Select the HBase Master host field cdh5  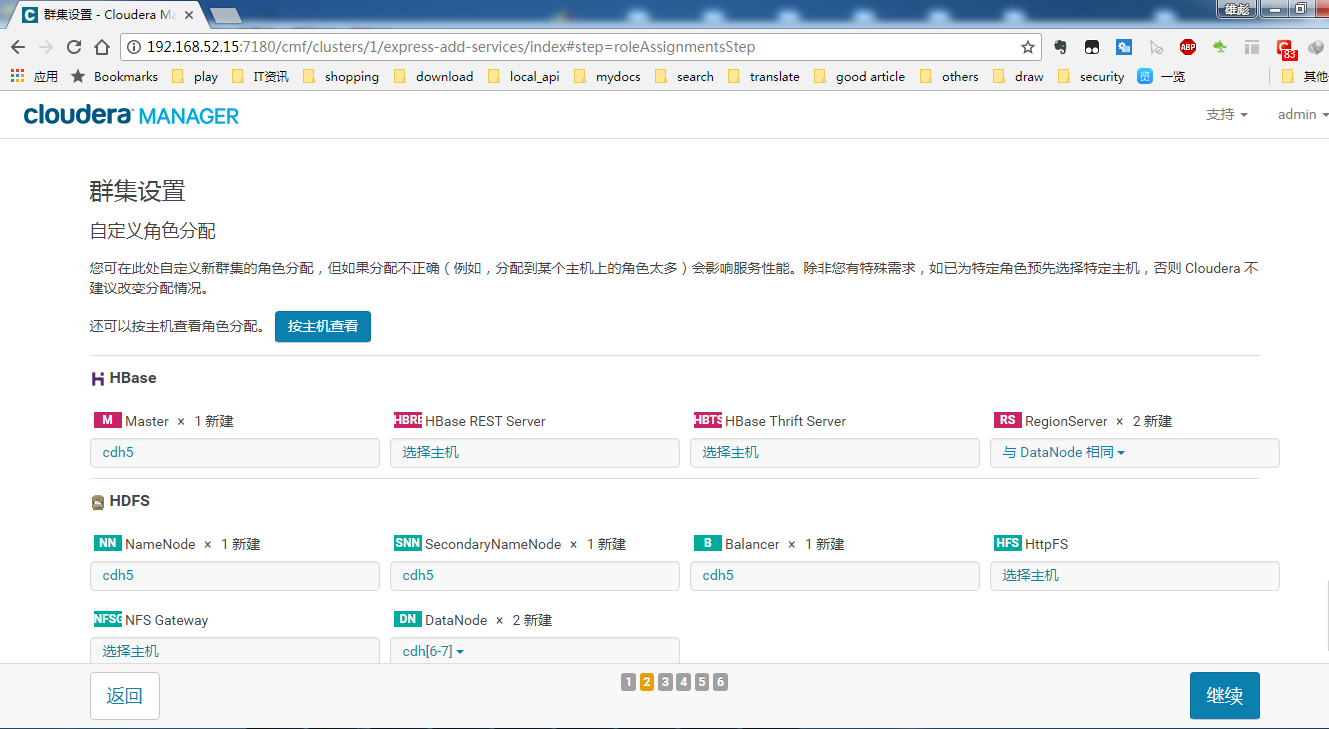point(235,452)
